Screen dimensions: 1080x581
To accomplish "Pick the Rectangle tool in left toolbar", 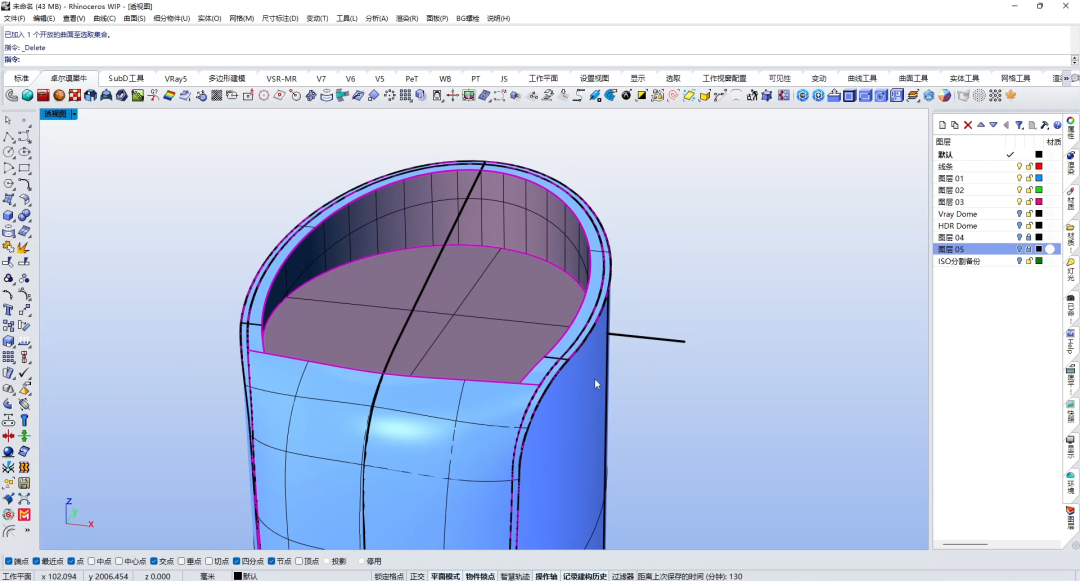I will (x=24, y=168).
